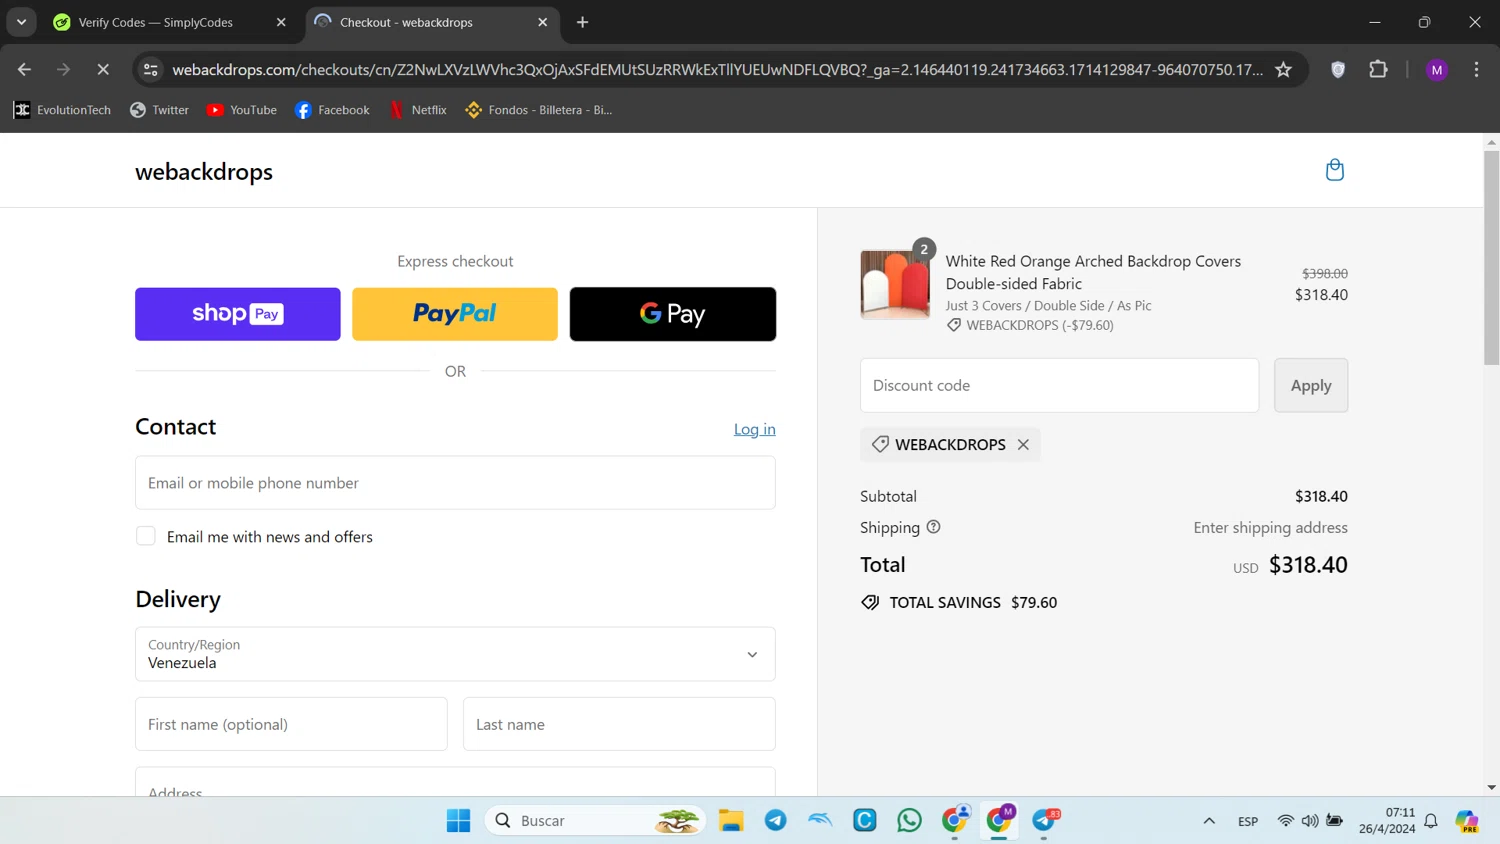
Task: Open the battery status tray icon
Action: (x=1334, y=821)
